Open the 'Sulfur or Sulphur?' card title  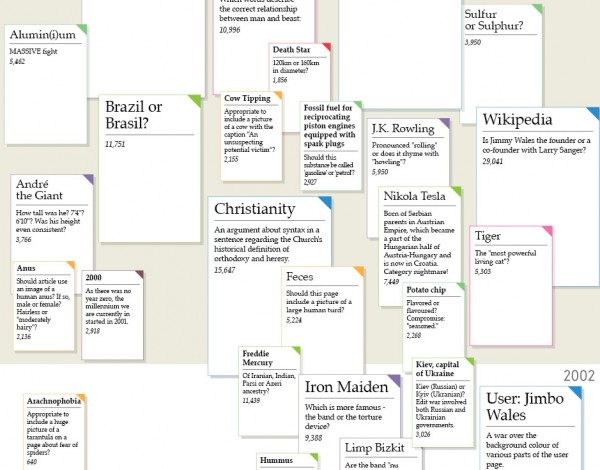[x=494, y=20]
